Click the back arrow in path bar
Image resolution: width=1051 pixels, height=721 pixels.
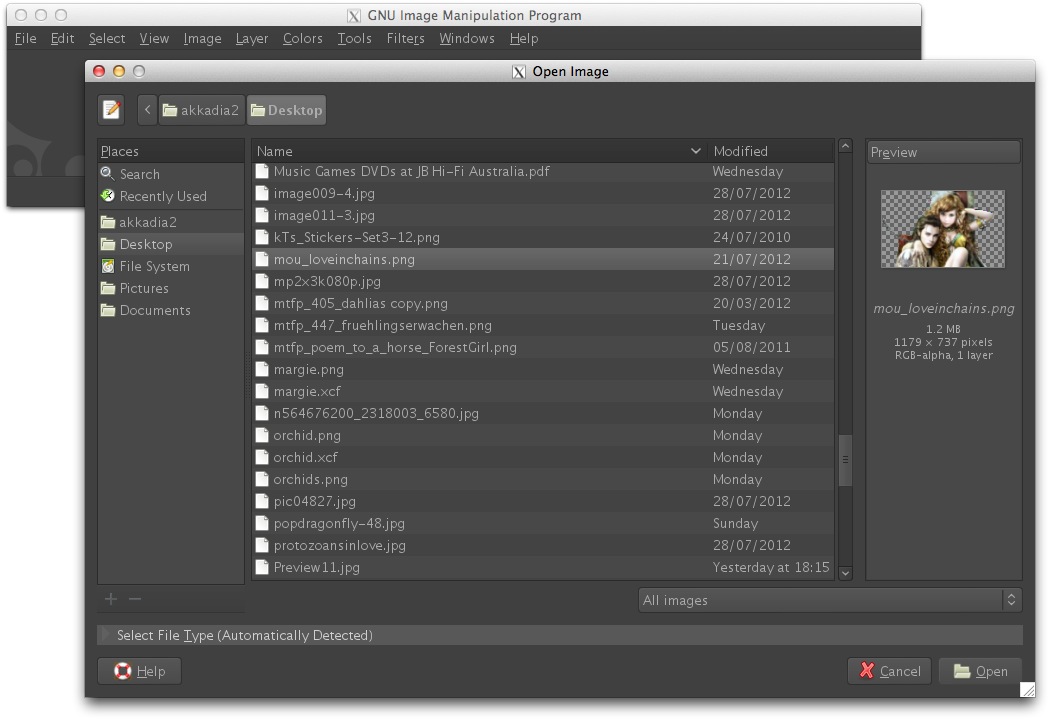[x=147, y=109]
